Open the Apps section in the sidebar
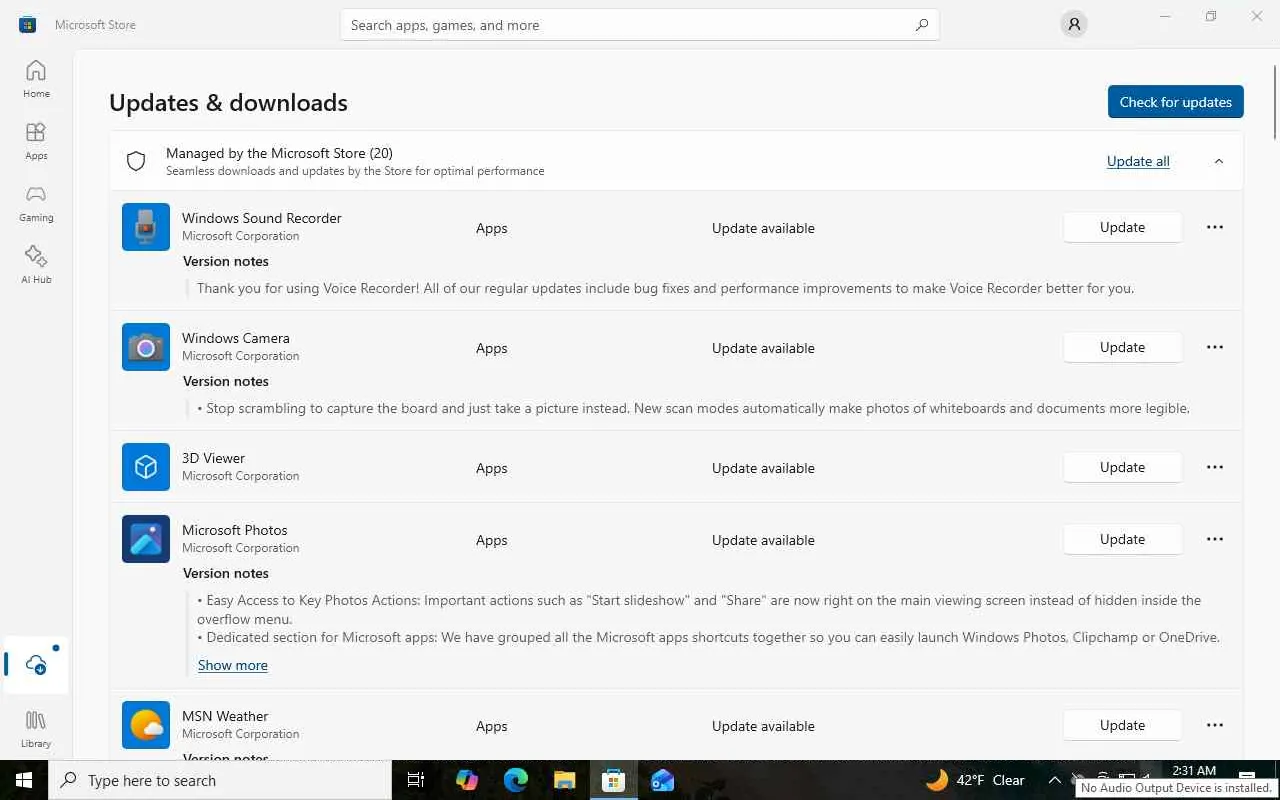The height and width of the screenshot is (800, 1280). pyautogui.click(x=36, y=141)
